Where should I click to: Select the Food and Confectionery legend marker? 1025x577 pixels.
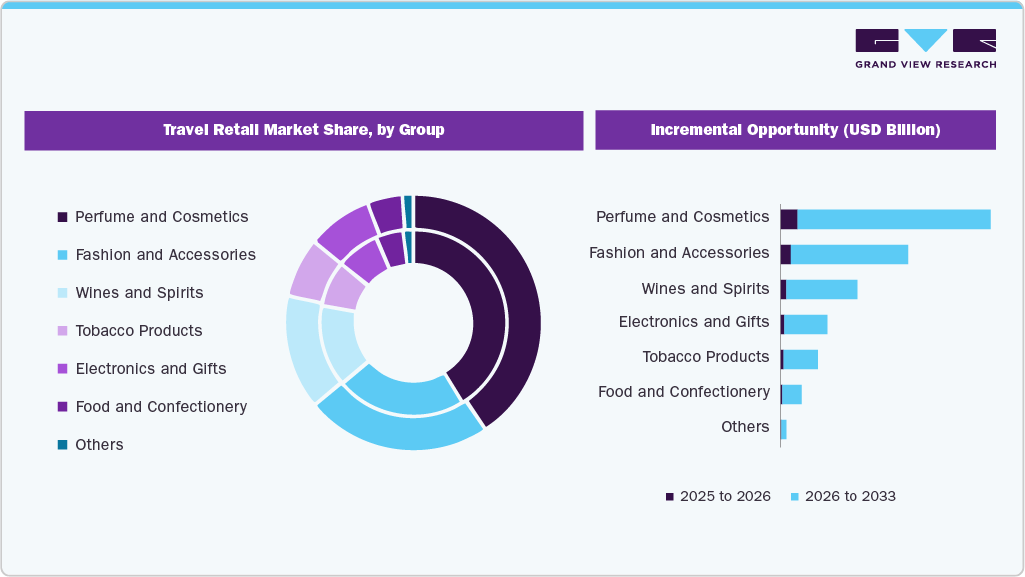pos(61,406)
